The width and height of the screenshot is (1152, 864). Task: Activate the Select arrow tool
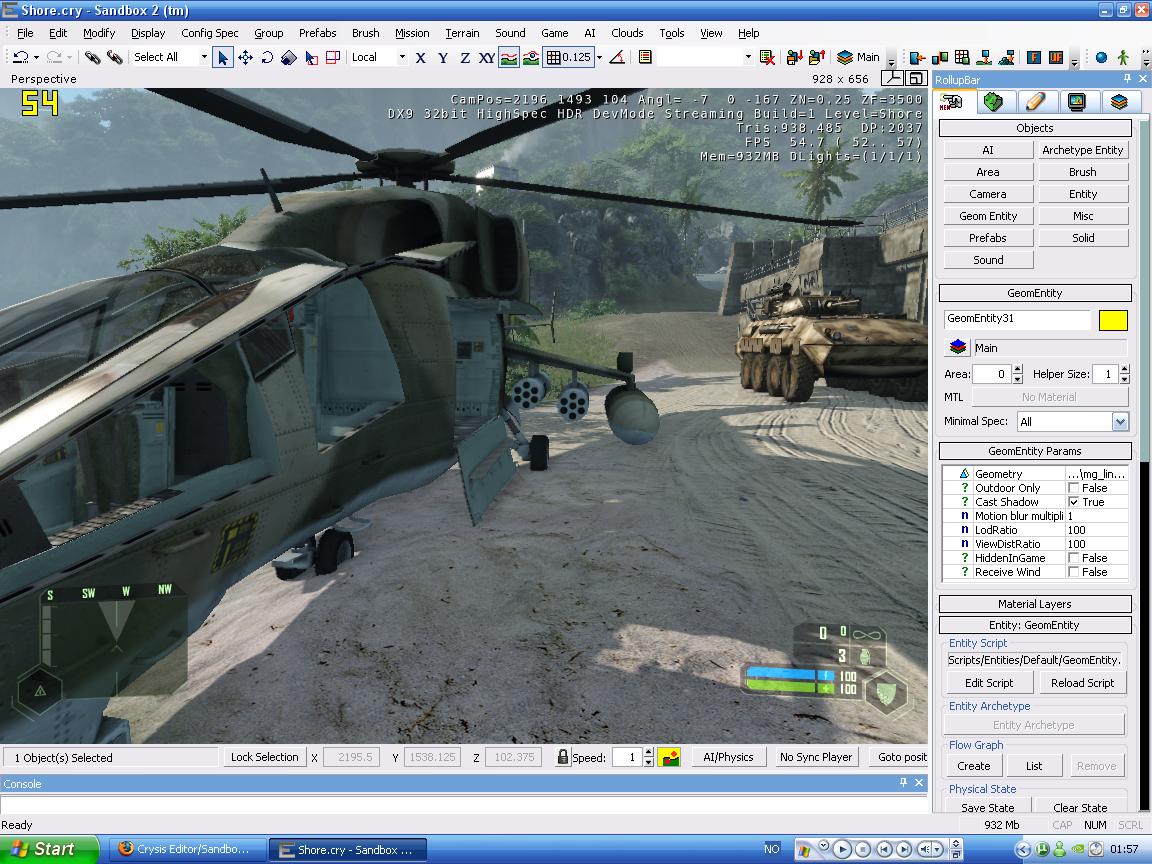tap(223, 57)
